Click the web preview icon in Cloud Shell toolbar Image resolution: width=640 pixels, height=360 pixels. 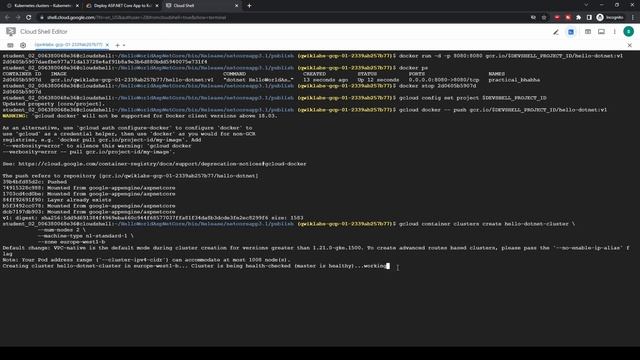(x=588, y=32)
